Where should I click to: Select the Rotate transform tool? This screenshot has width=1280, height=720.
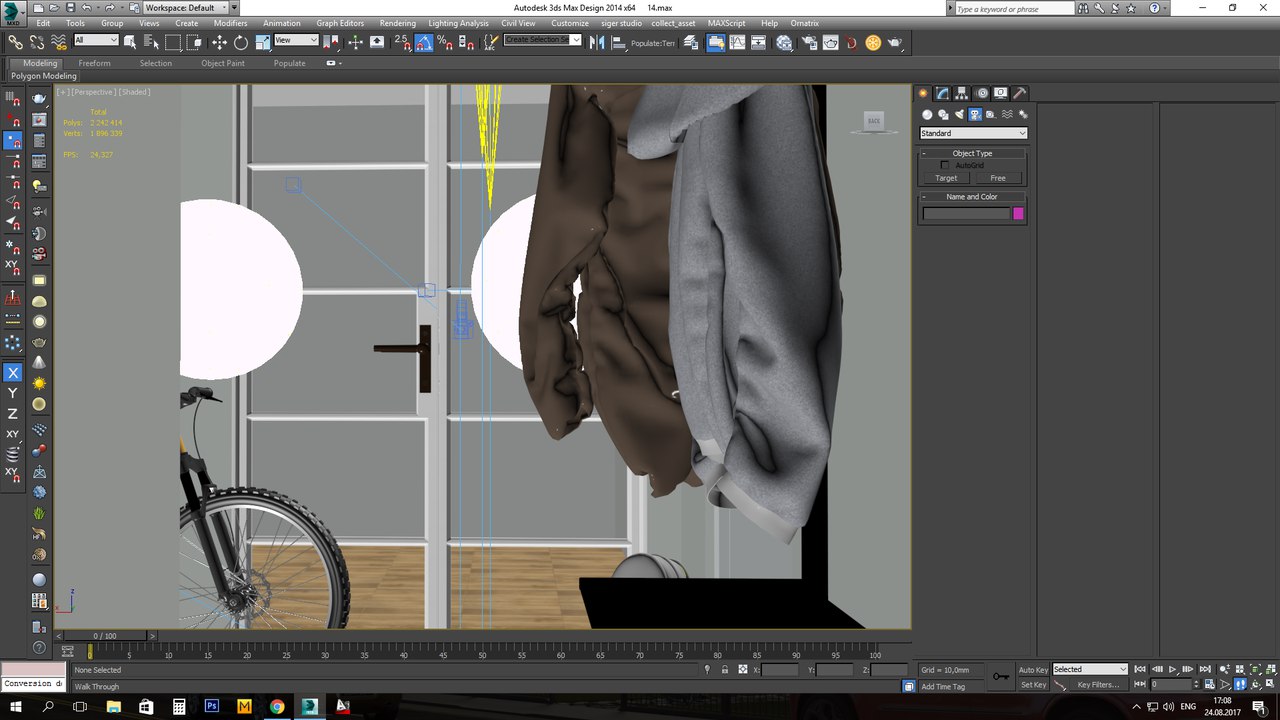[241, 42]
